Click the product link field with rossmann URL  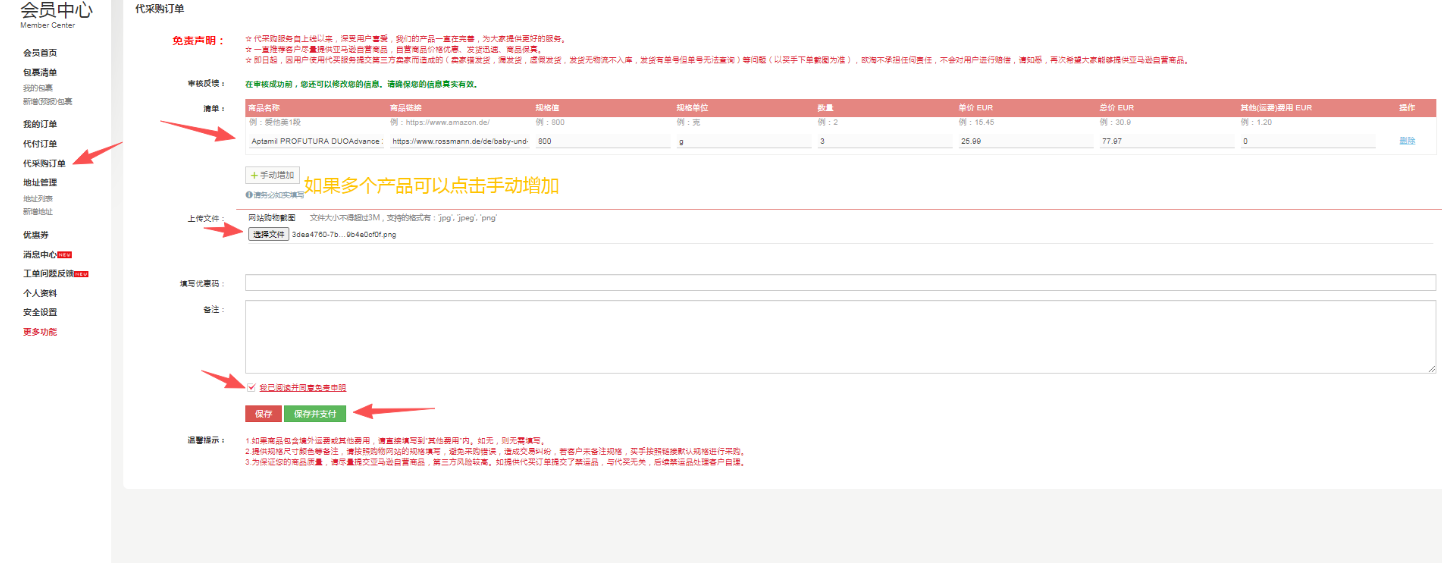458,141
